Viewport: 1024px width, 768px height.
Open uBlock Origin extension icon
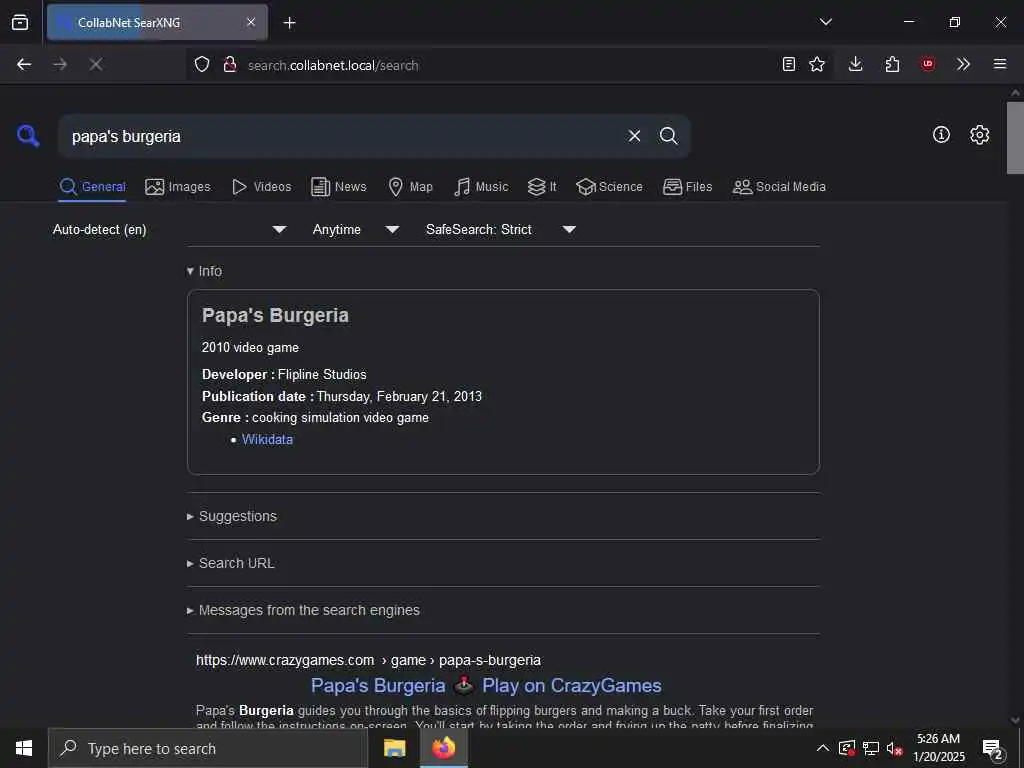[928, 64]
